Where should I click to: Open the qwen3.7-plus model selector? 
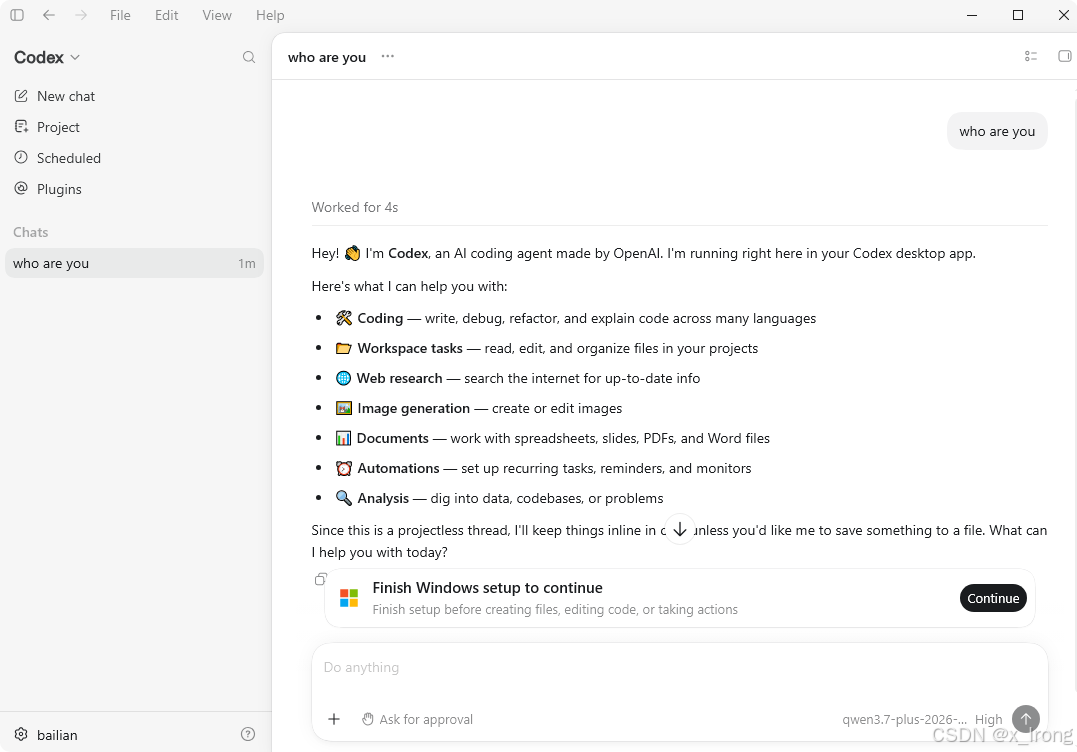click(904, 719)
